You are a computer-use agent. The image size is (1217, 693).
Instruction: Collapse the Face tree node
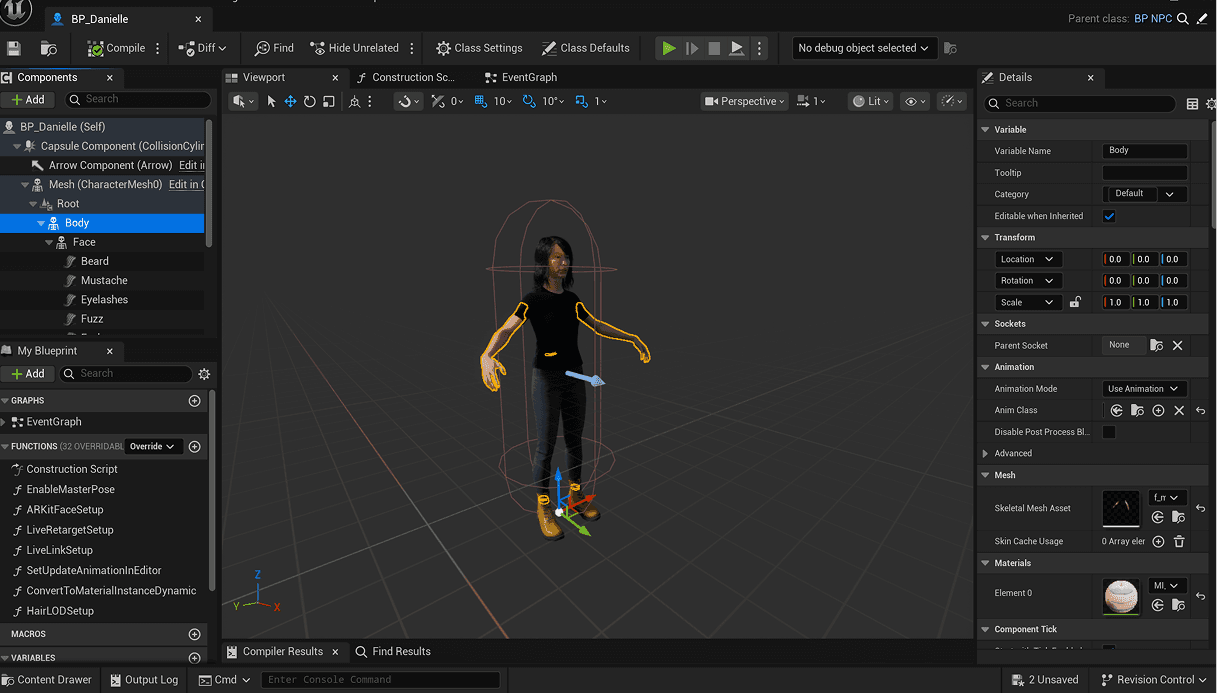49,242
